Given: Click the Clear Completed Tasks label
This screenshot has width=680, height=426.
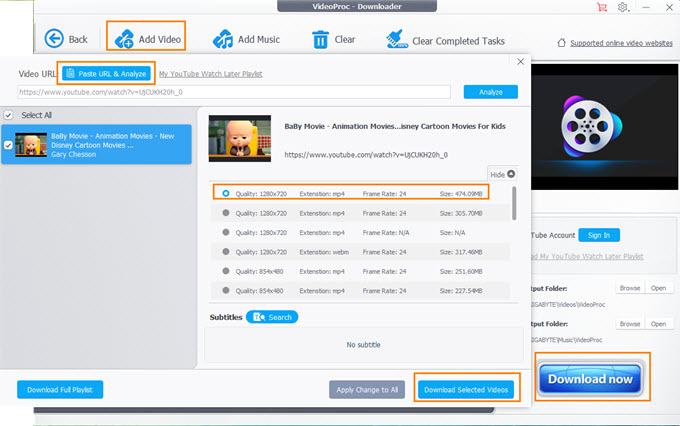Looking at the screenshot, I should [458, 41].
